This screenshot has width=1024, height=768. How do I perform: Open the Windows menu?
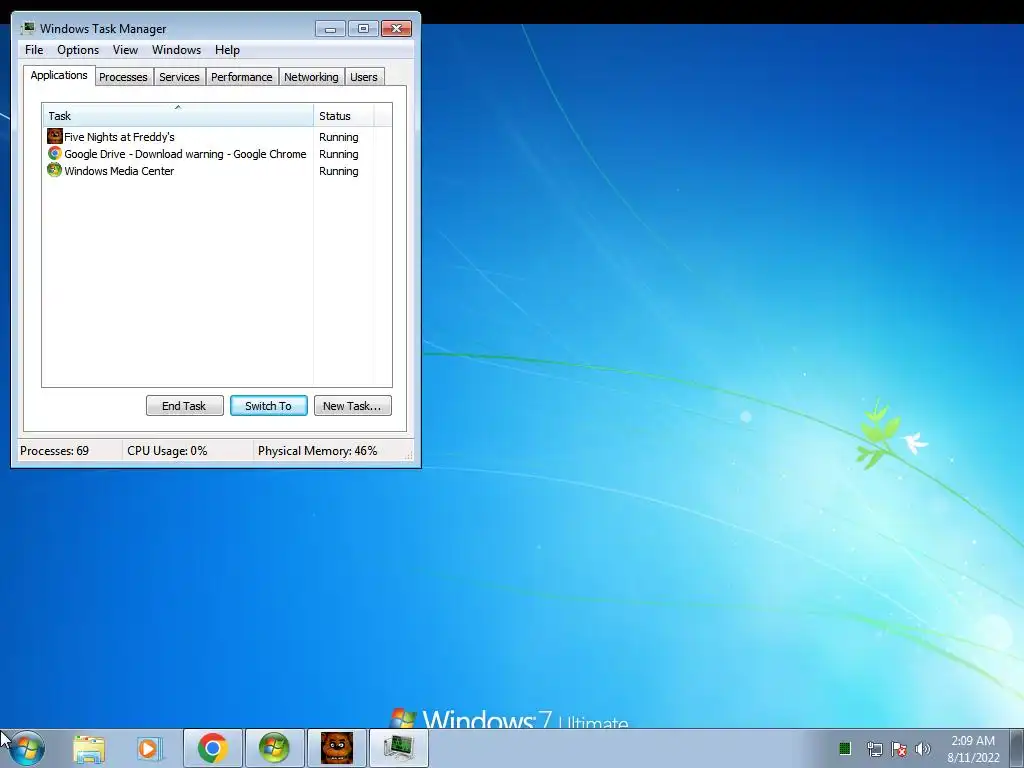tap(176, 50)
